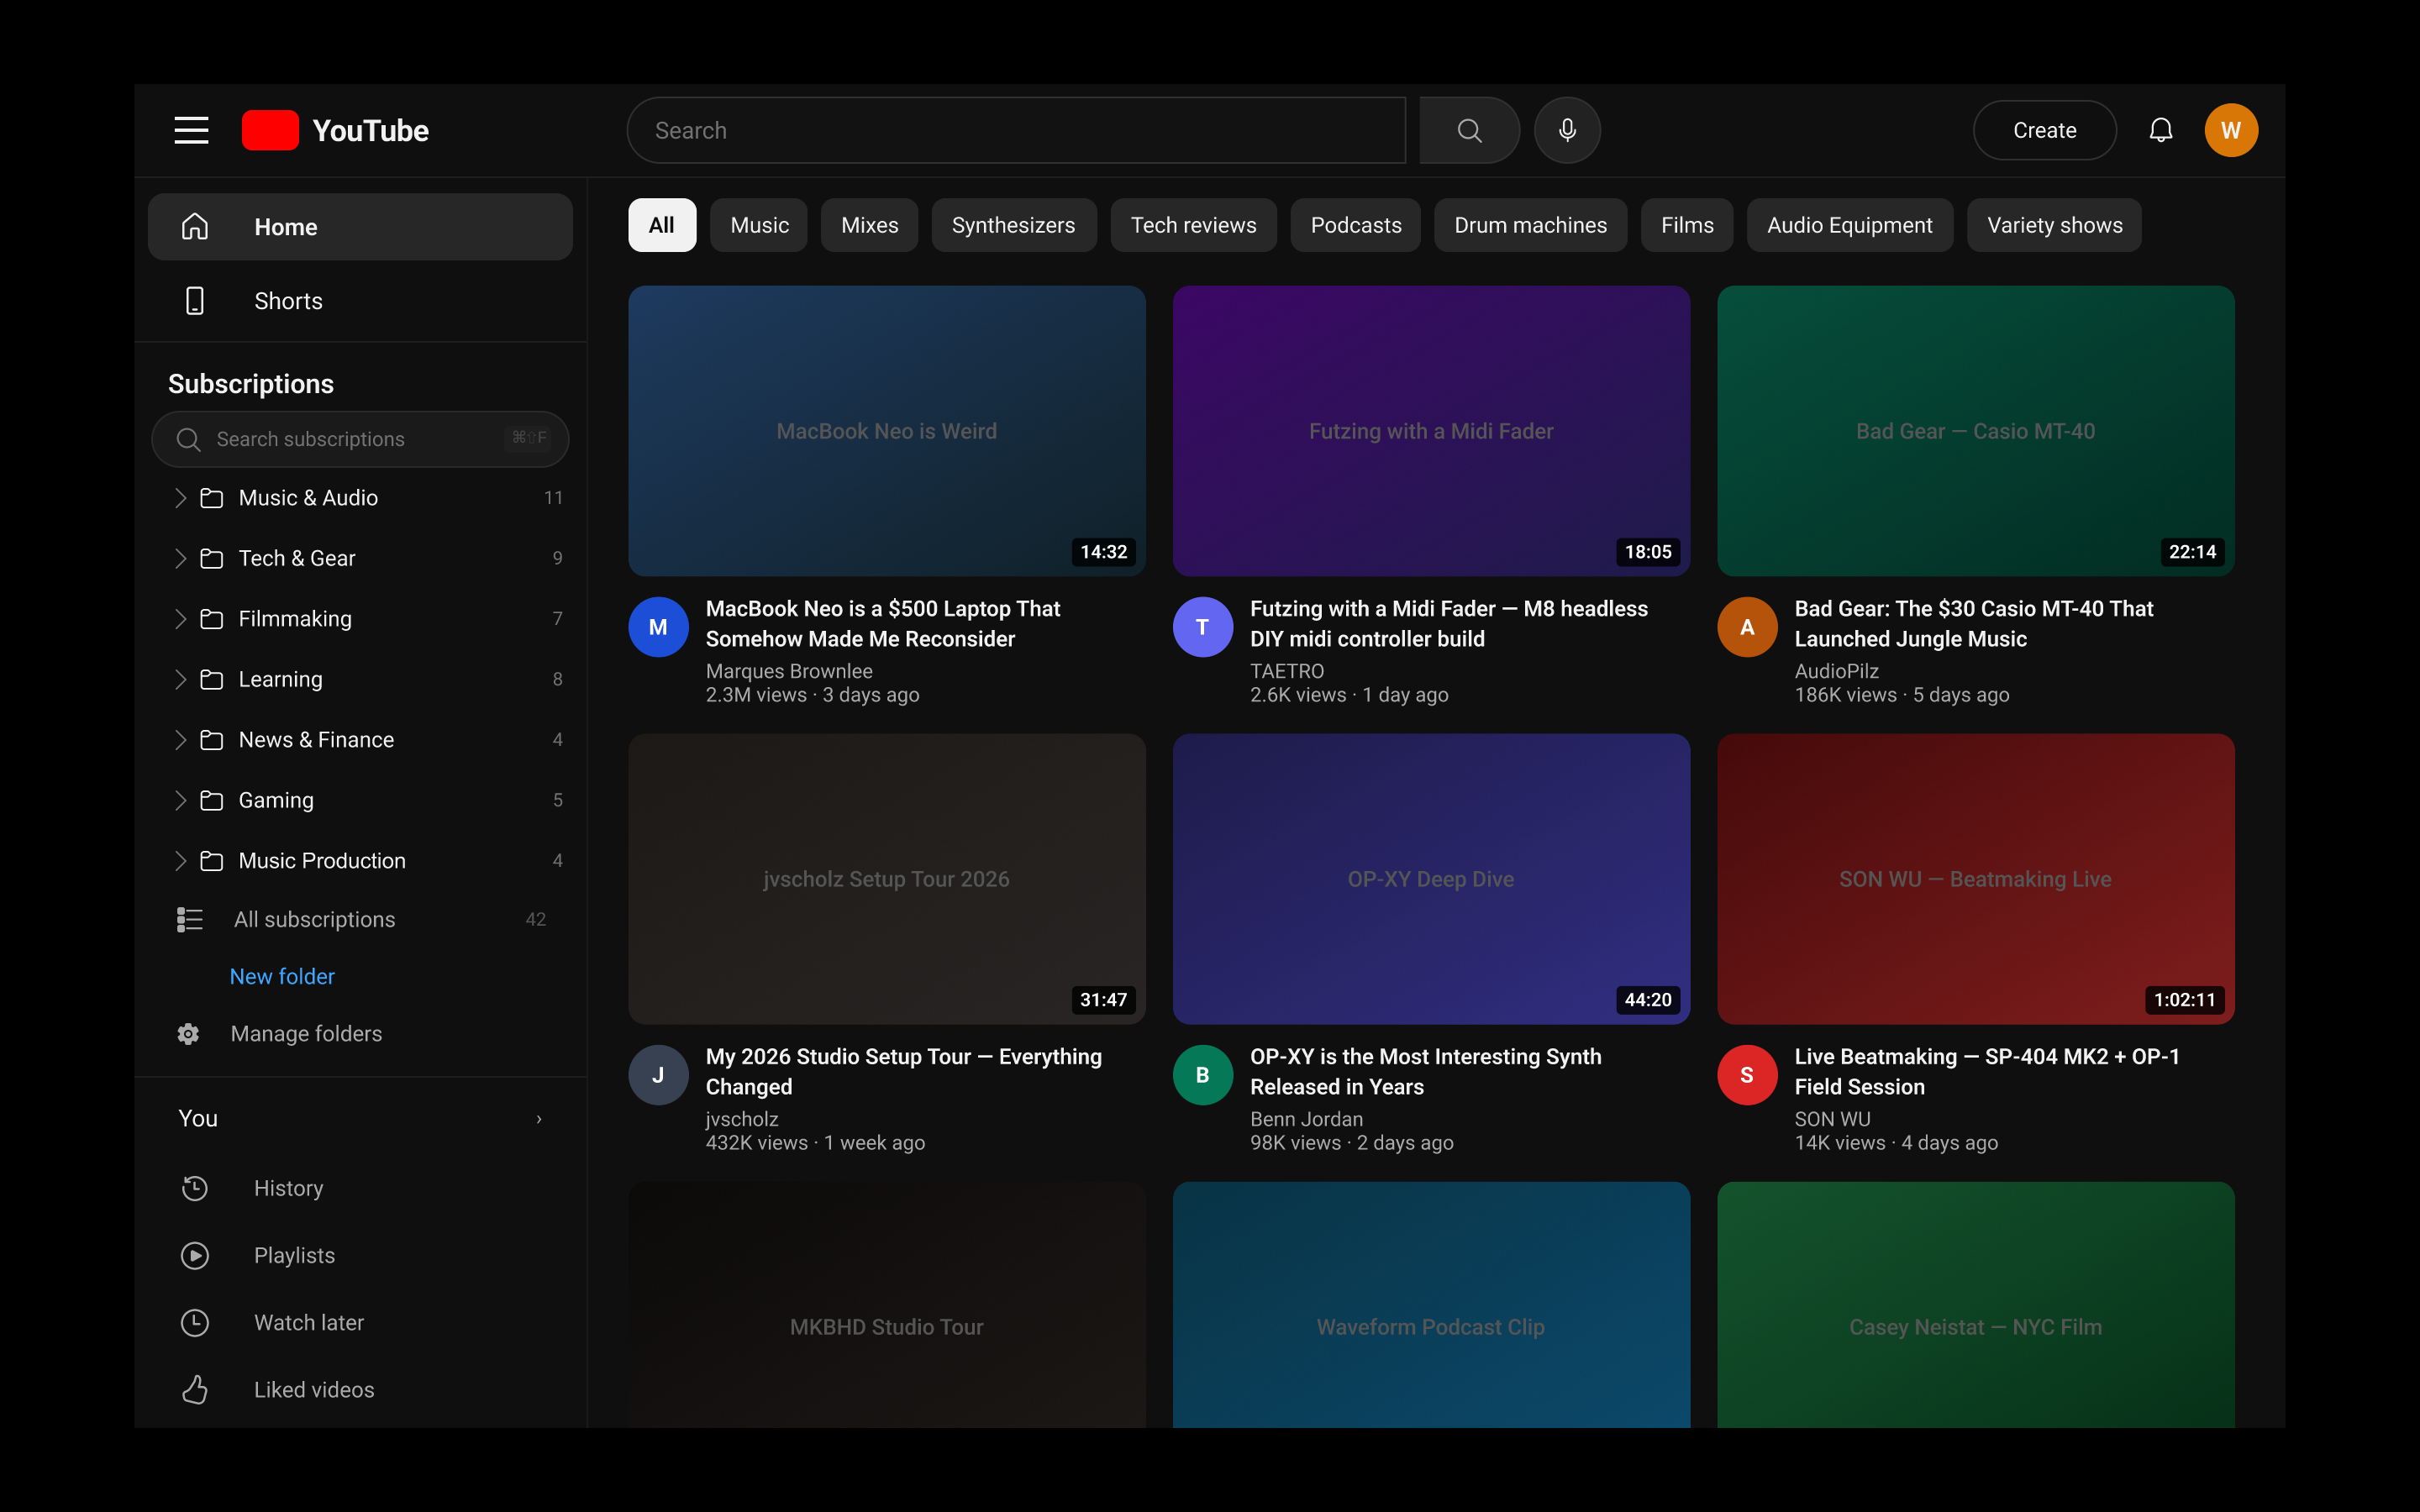Click the Playlists play icon
Screen dimensions: 2420x1512
pyautogui.click(x=195, y=1255)
